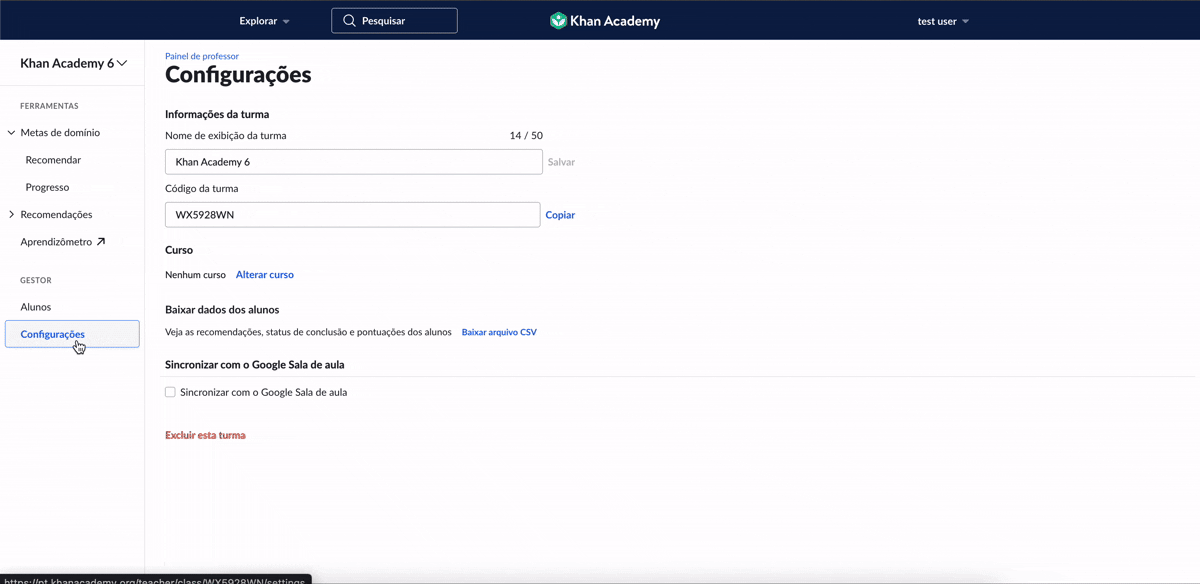Select Configurações in the sidebar
The image size is (1200, 584).
pos(72,334)
